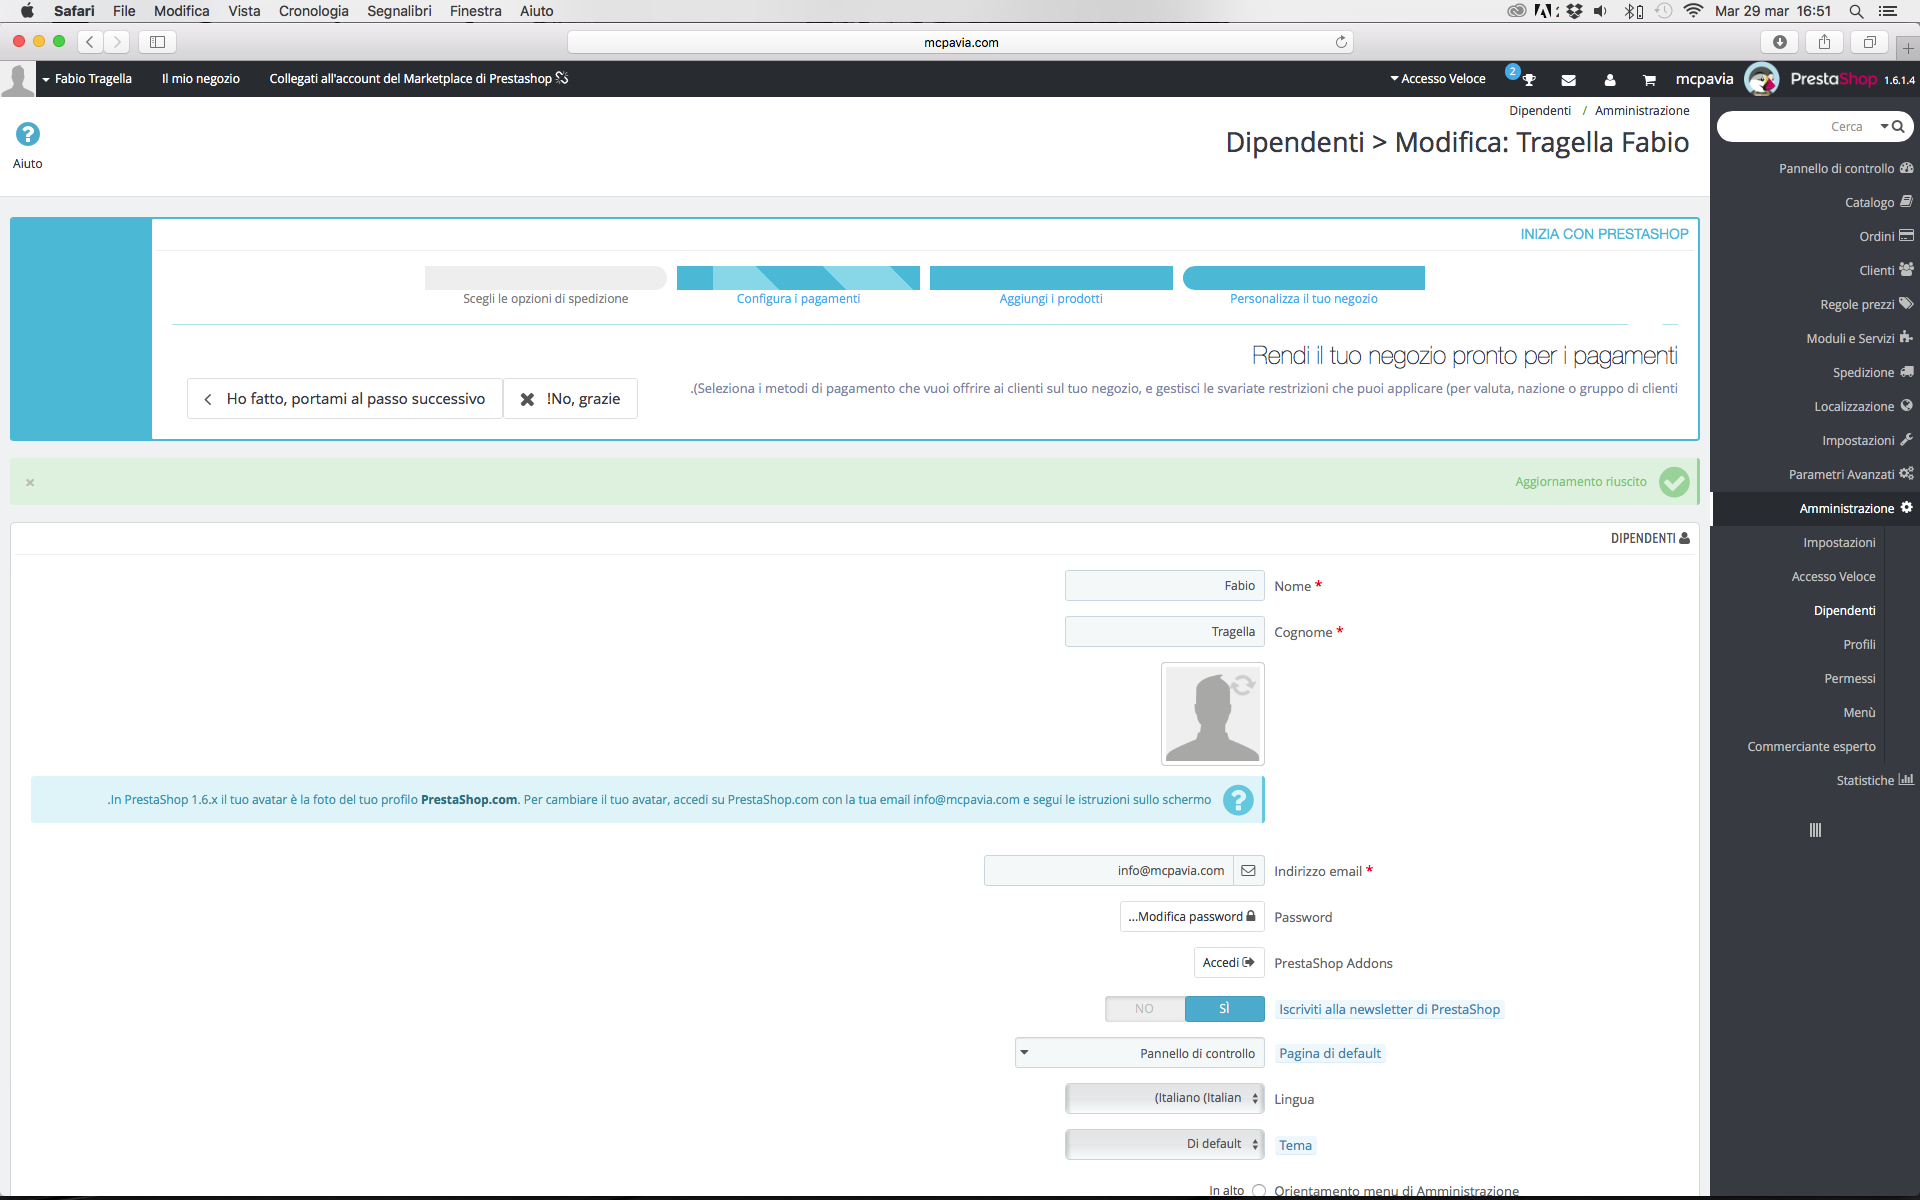The image size is (1920, 1200).
Task: Open Catalogo in the sidebar menu
Action: click(x=1869, y=202)
